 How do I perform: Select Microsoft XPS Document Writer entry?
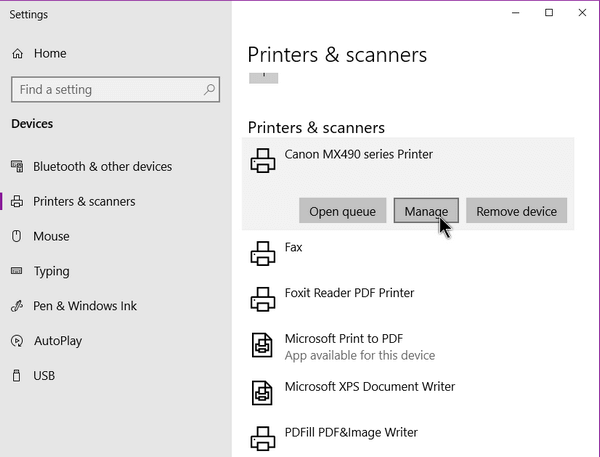click(x=408, y=393)
